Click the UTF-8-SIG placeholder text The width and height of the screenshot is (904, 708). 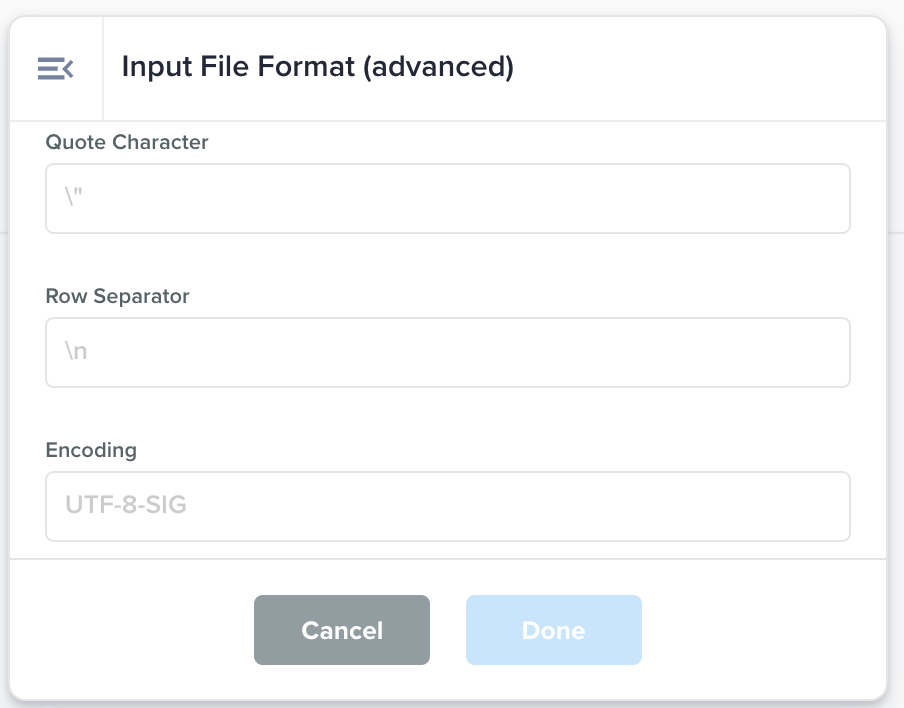click(126, 506)
